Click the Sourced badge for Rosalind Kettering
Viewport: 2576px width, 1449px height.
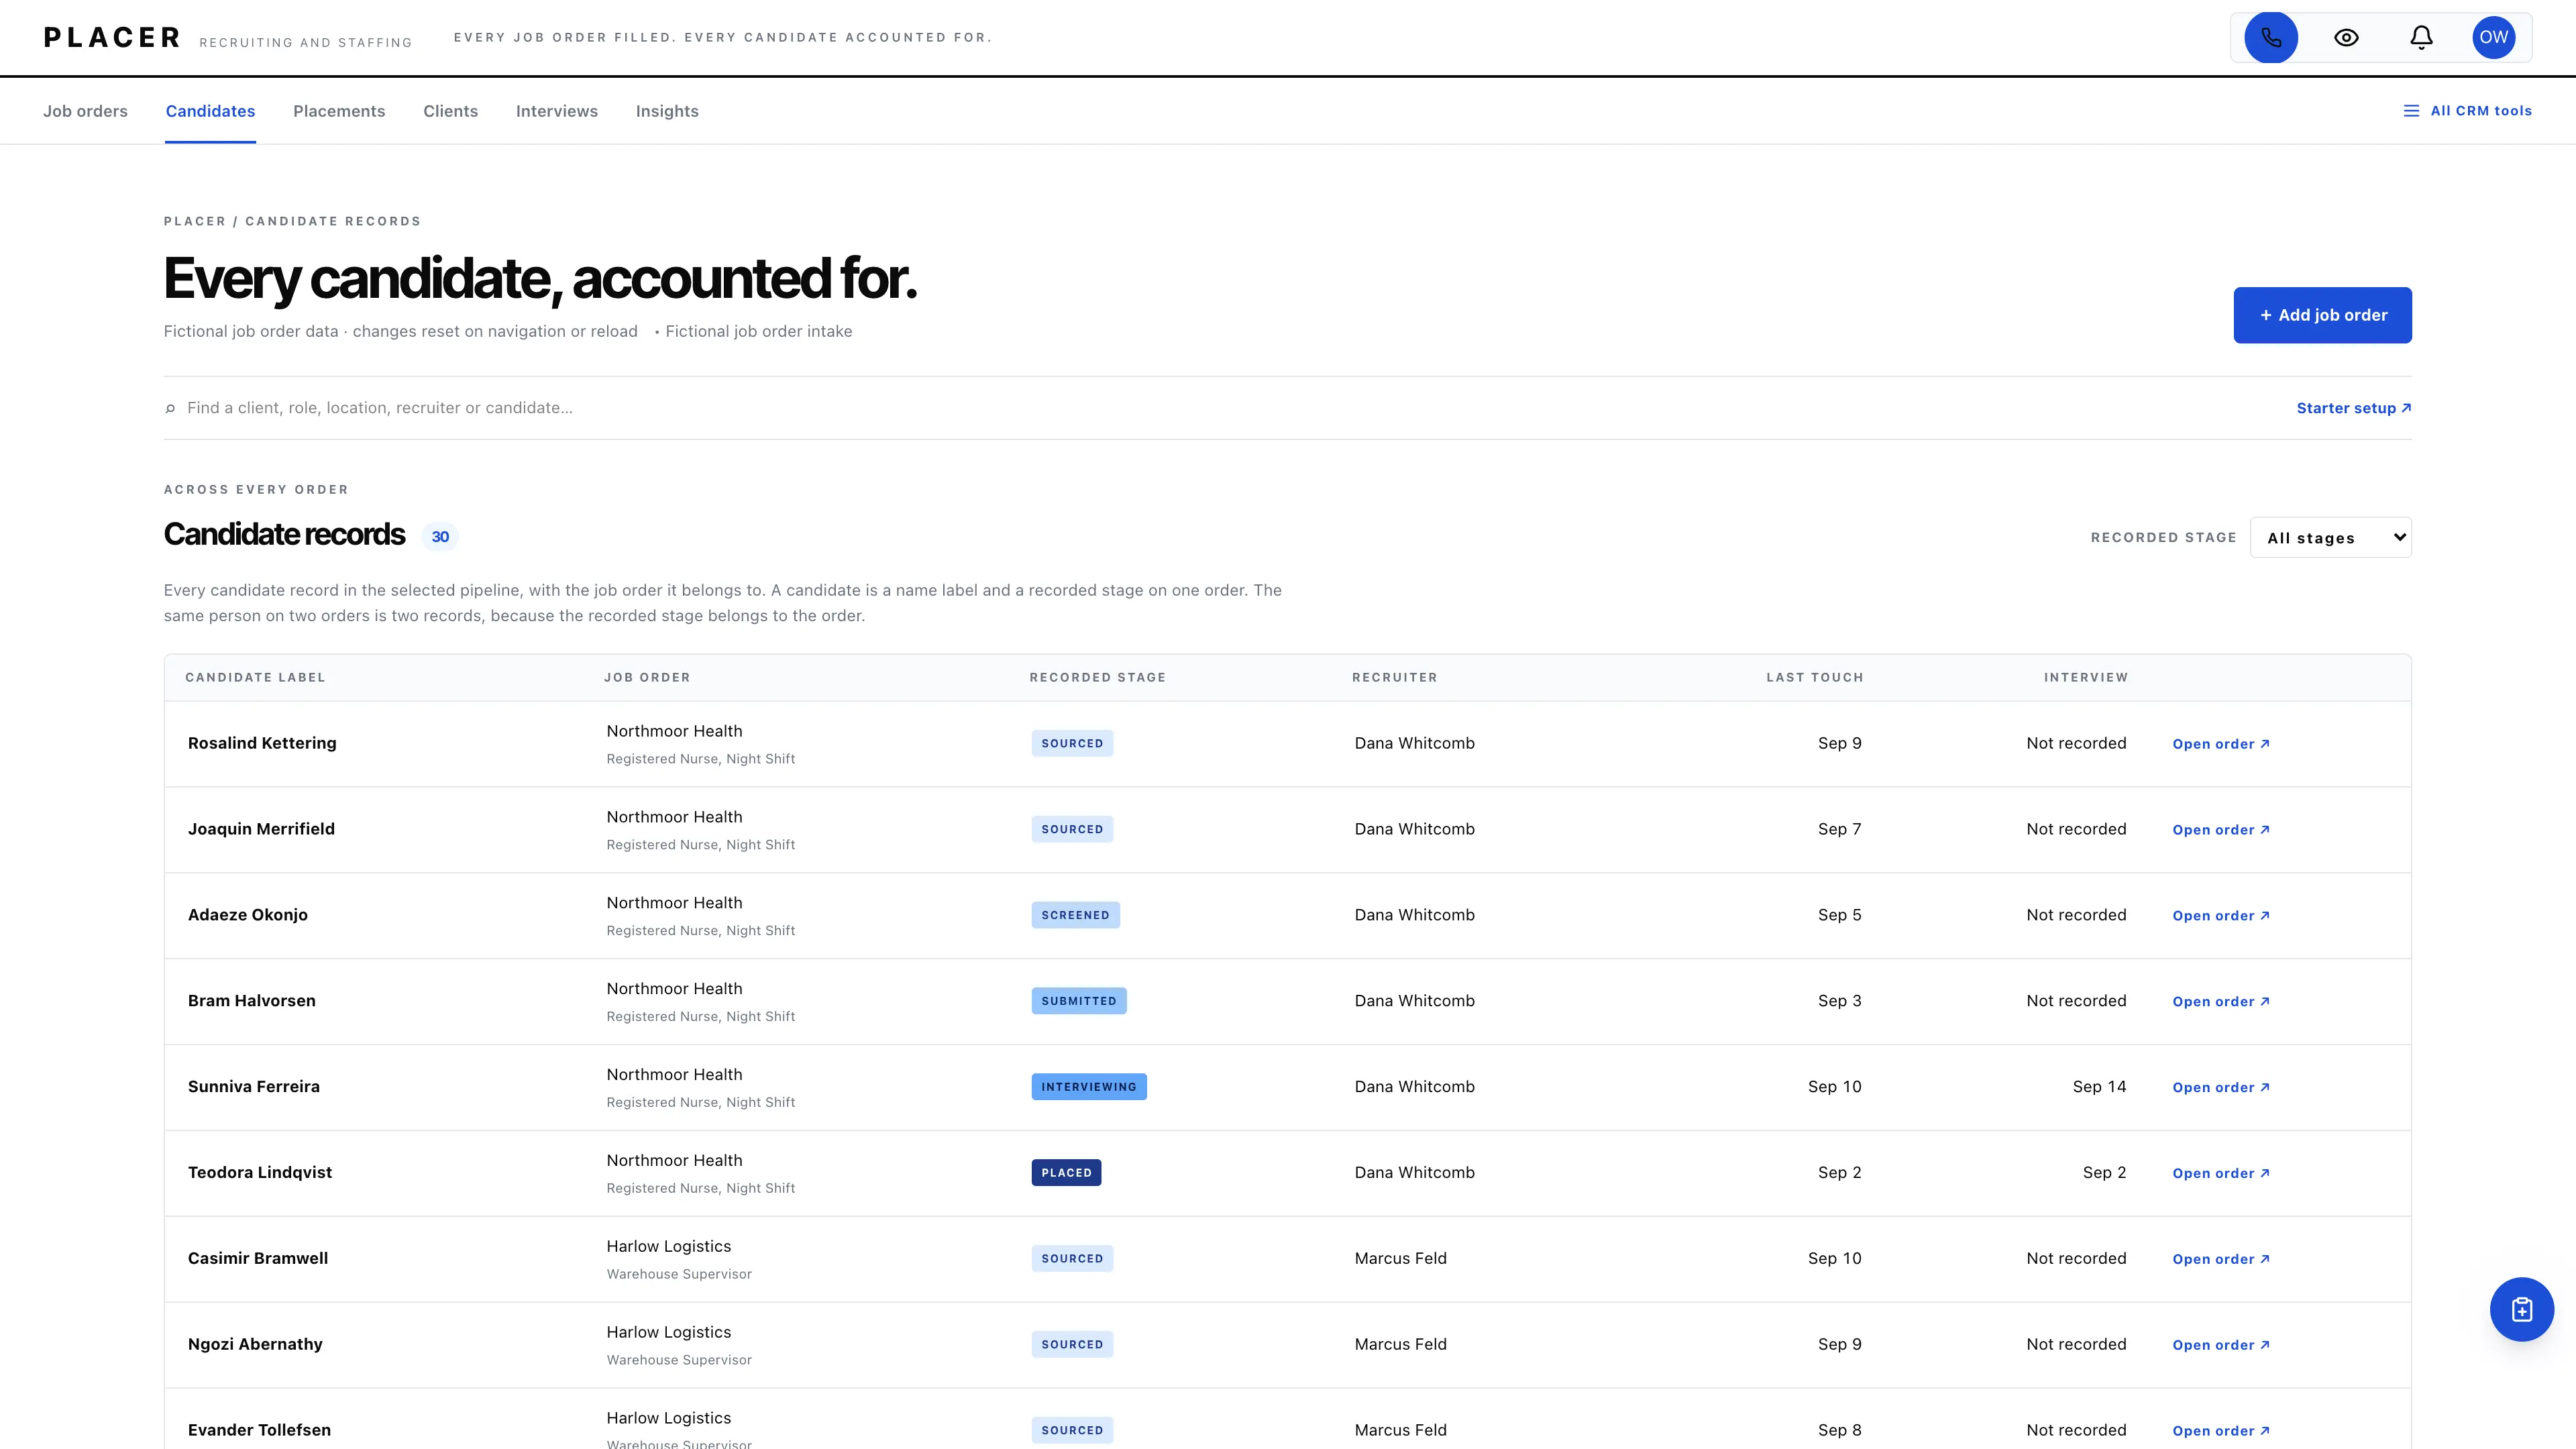[x=1072, y=743]
